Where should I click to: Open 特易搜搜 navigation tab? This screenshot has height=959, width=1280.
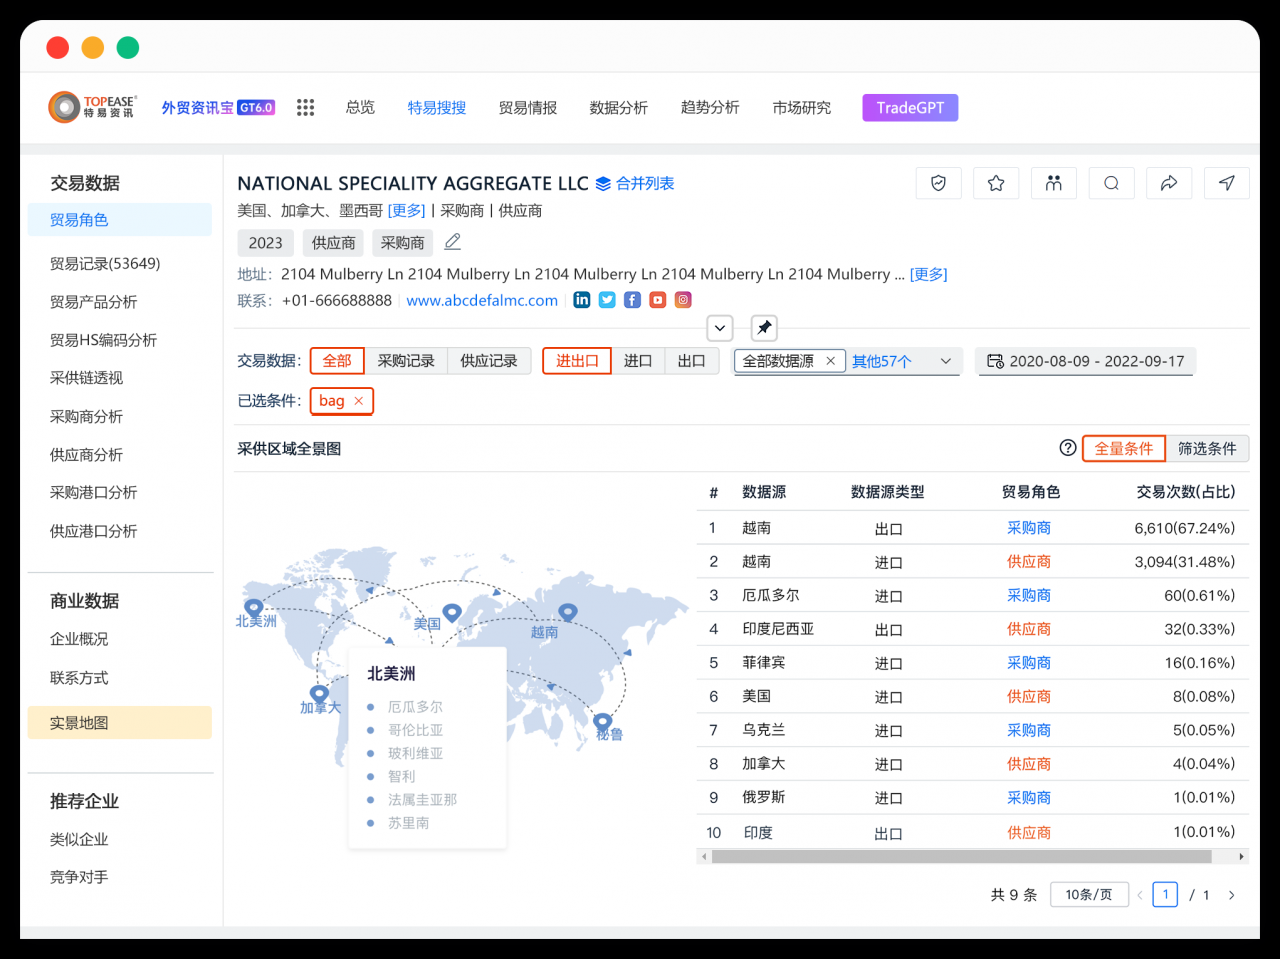(x=437, y=107)
